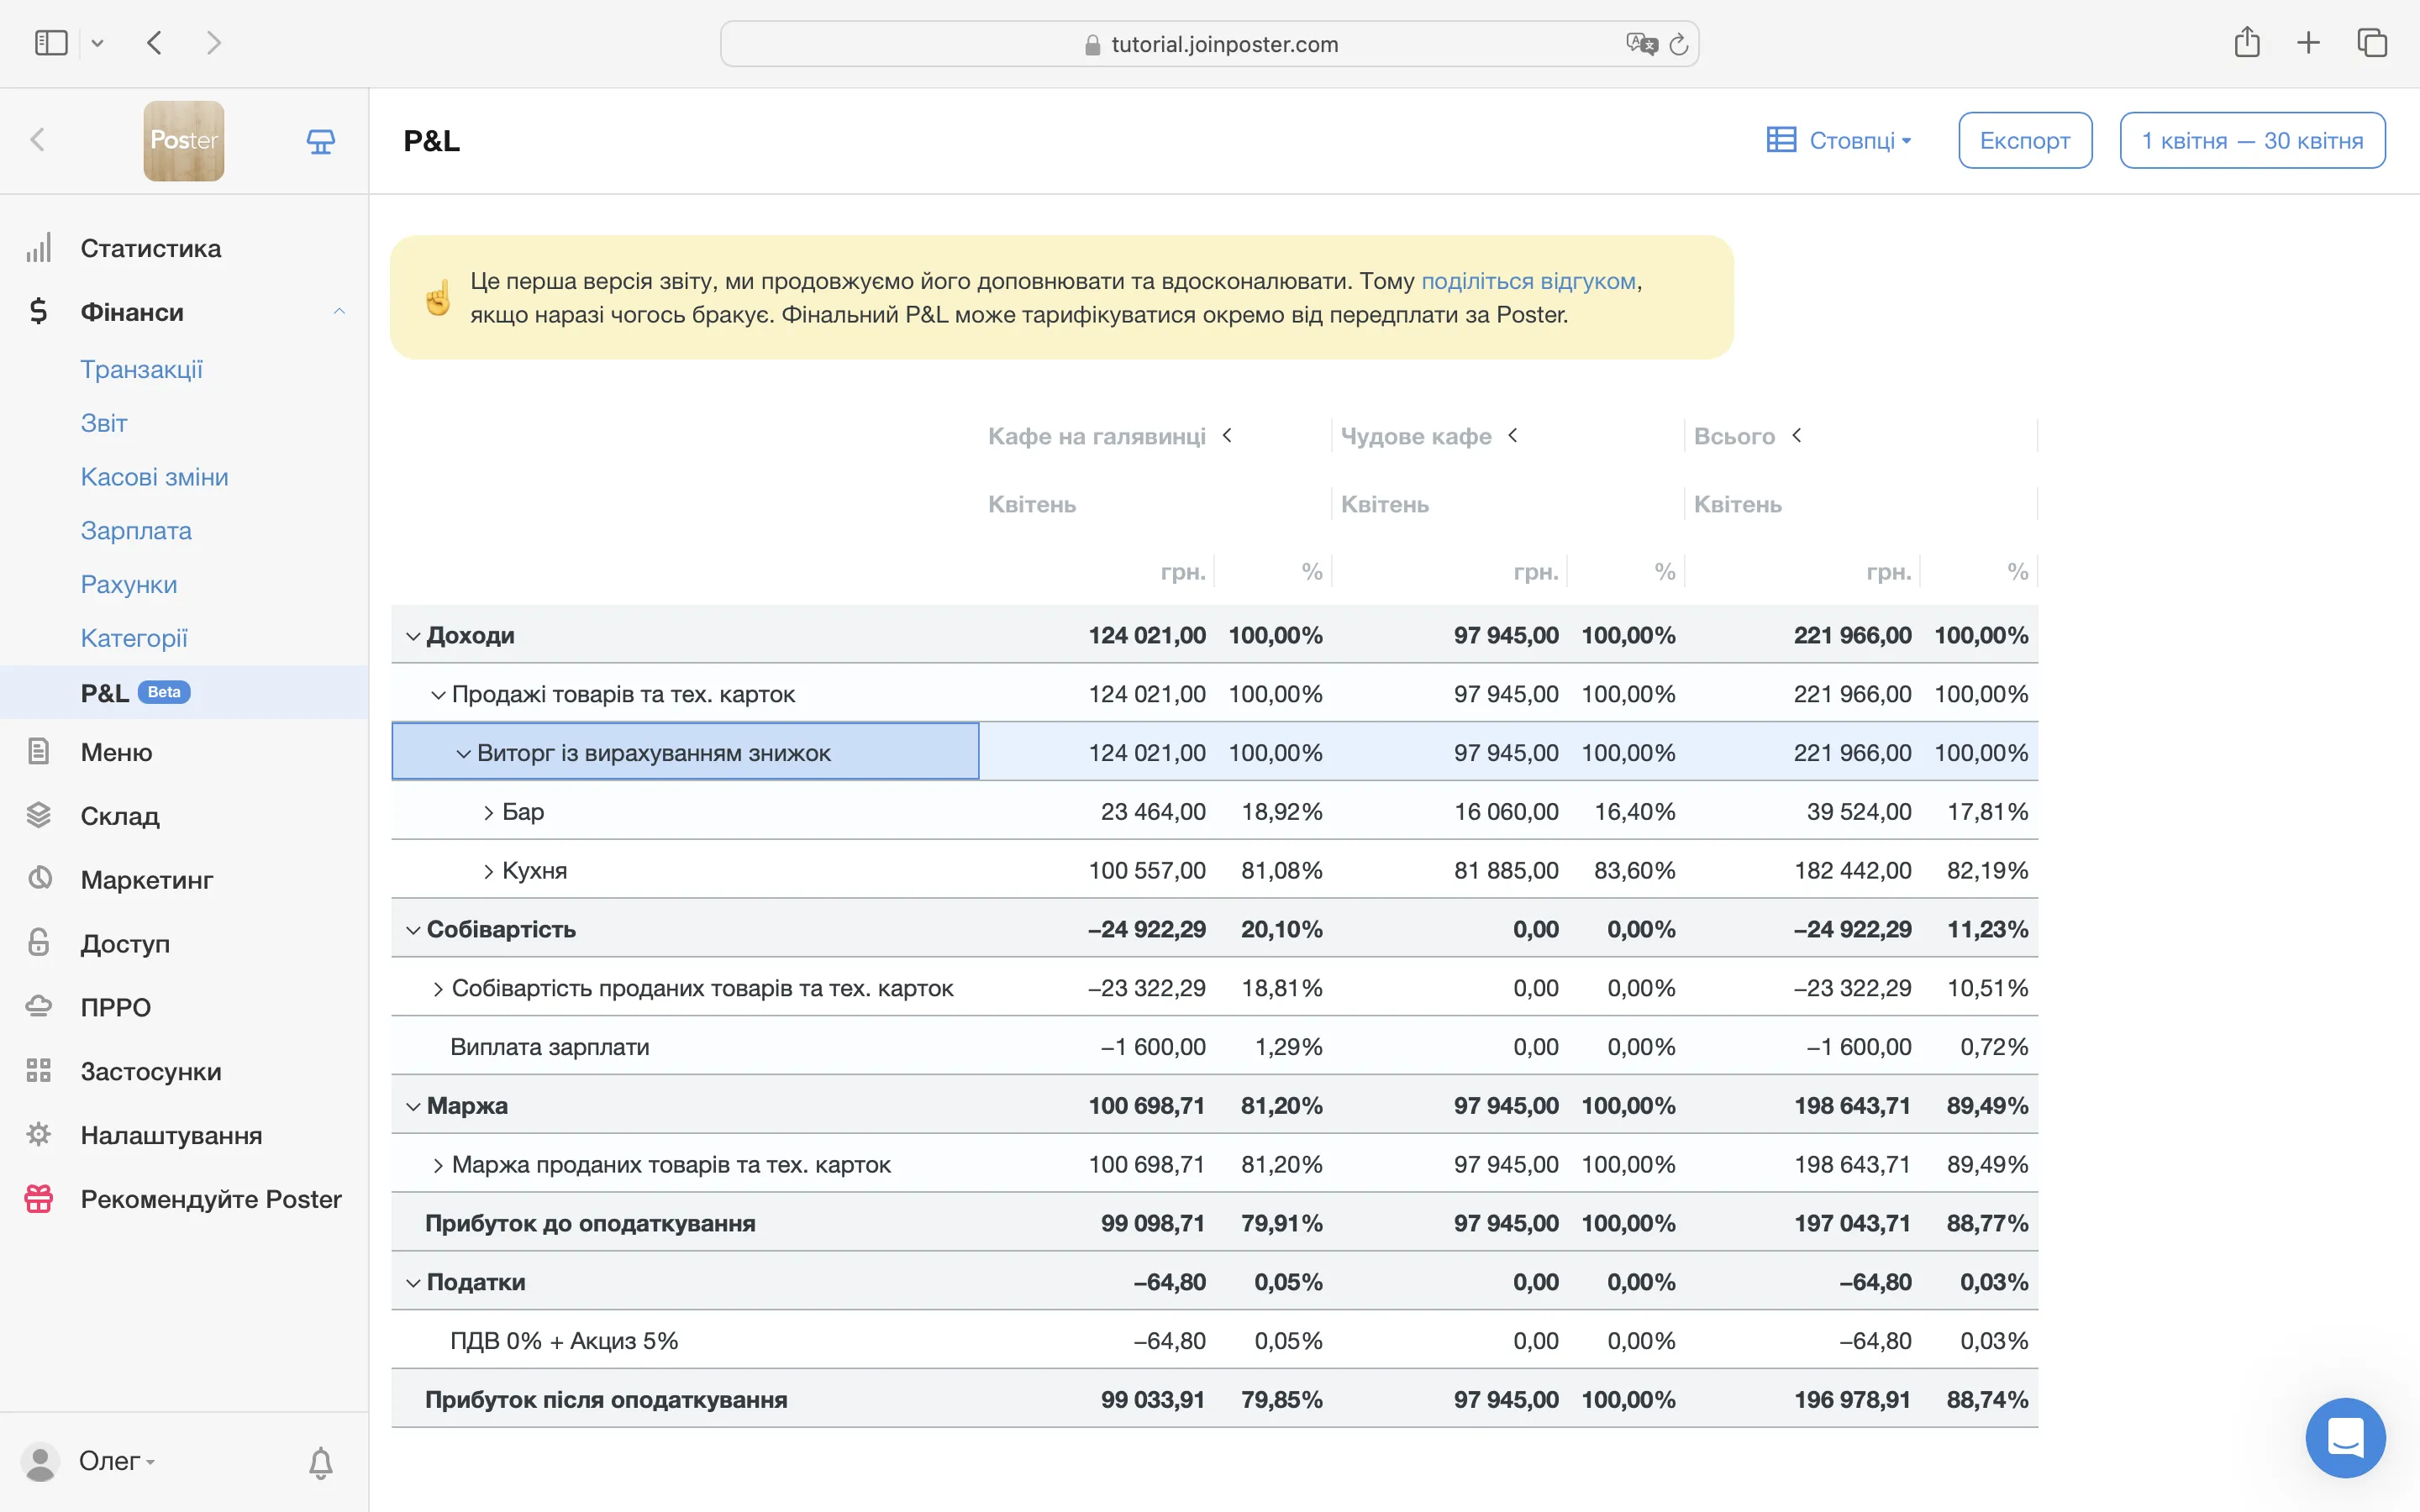Open the Статистика section

click(x=150, y=248)
